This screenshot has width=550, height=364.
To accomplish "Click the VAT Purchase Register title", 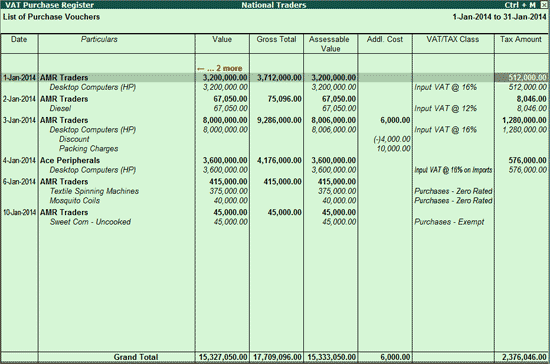I will tap(49, 5).
